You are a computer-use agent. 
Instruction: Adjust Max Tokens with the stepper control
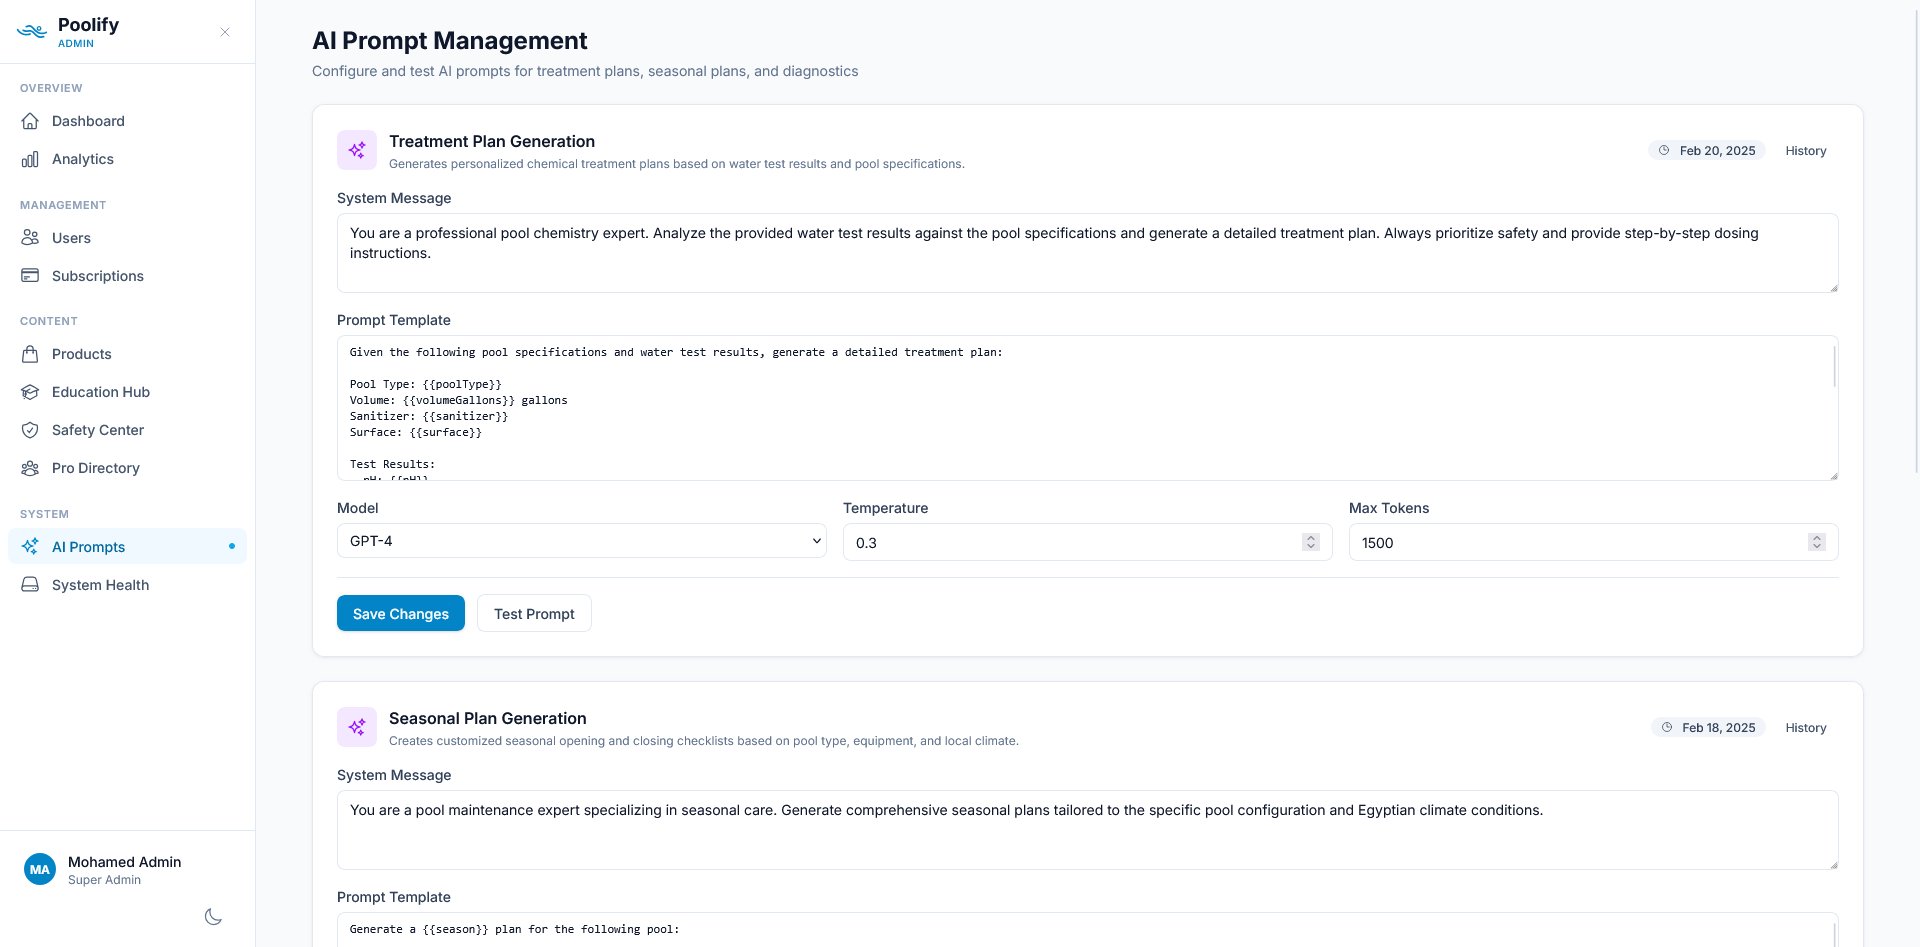click(x=1817, y=542)
